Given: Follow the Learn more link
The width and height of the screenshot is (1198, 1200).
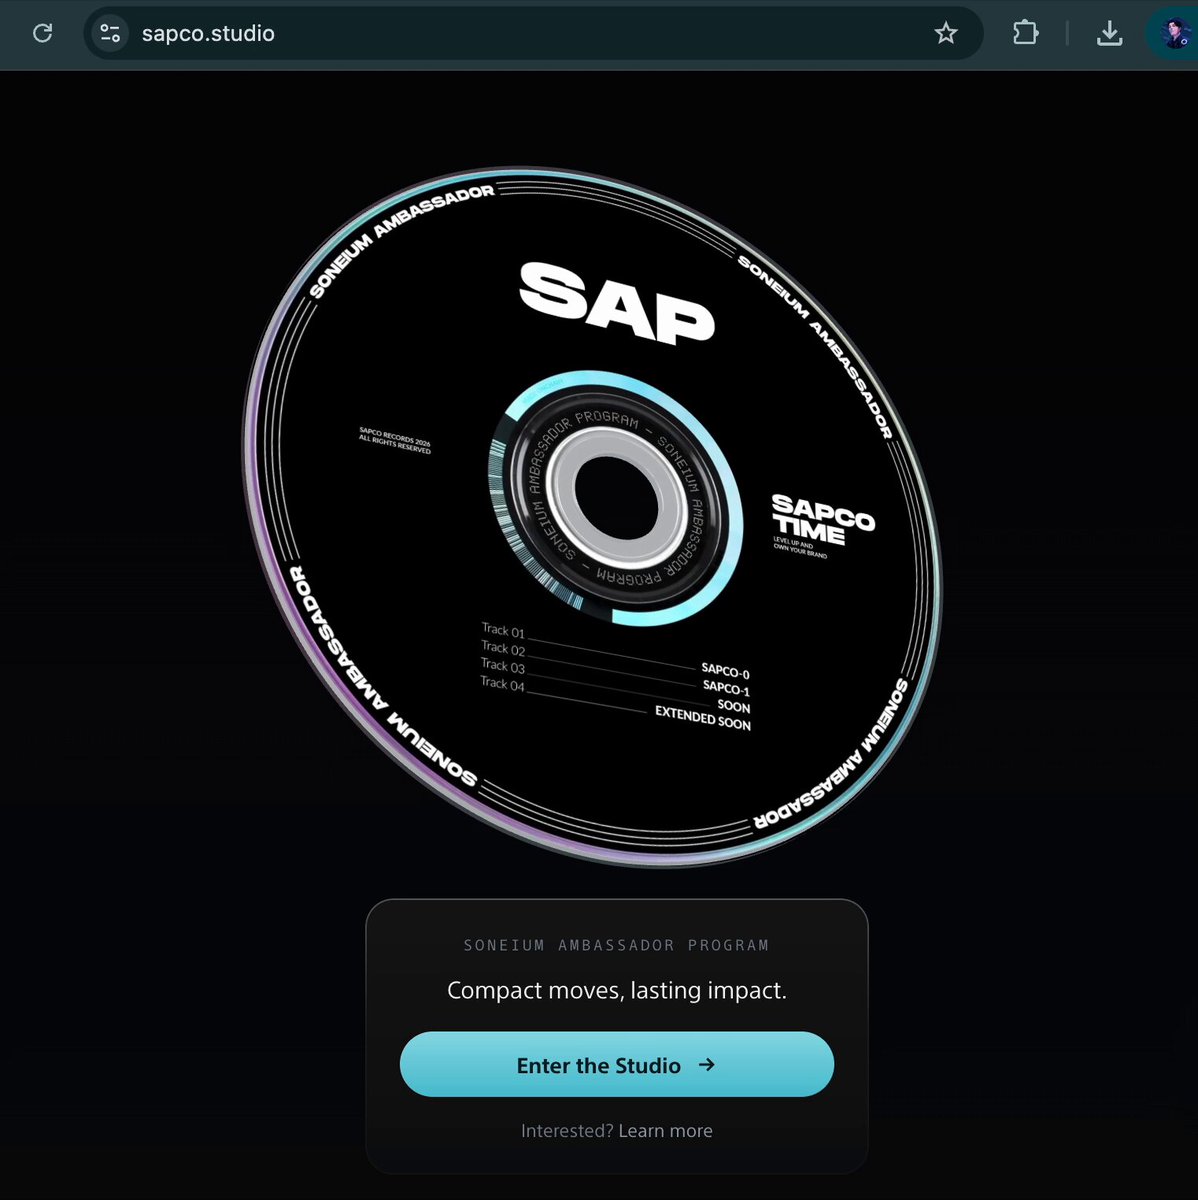Looking at the screenshot, I should (666, 1131).
